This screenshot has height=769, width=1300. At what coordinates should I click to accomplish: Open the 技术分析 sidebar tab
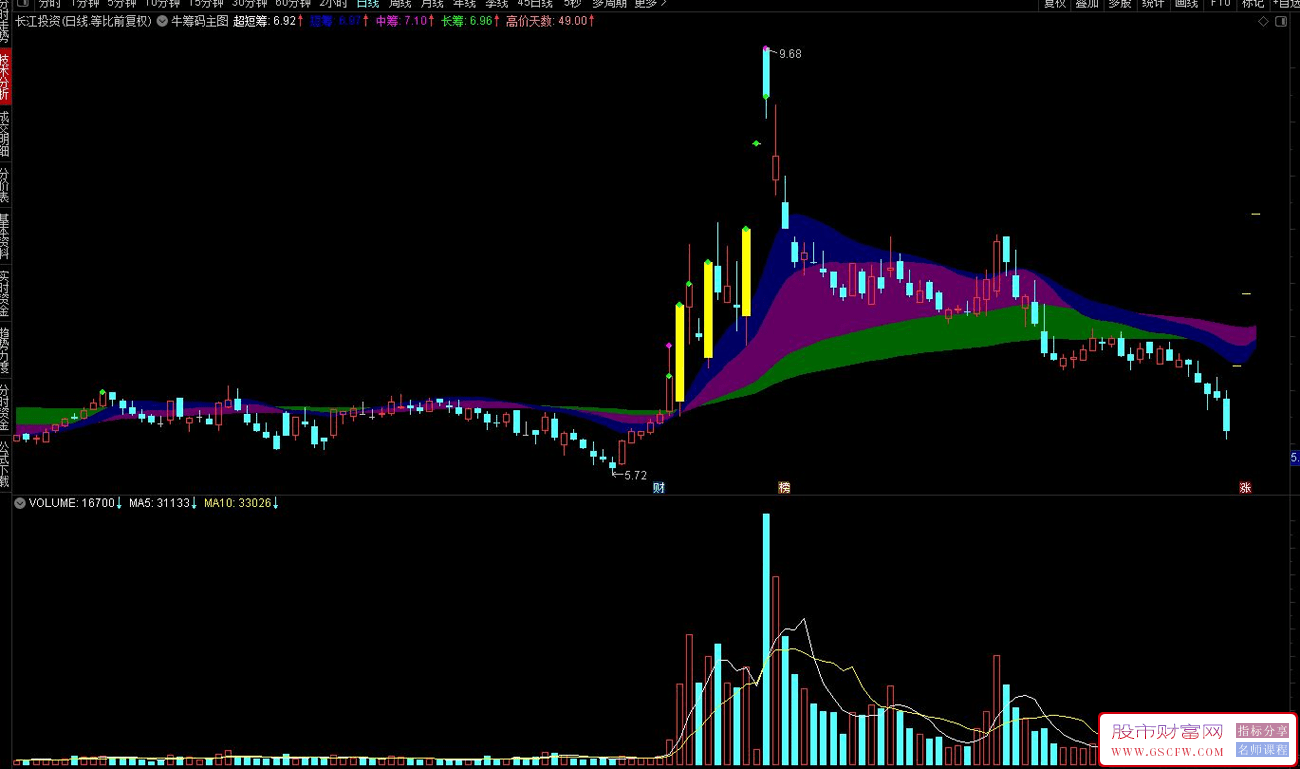pyautogui.click(x=5, y=76)
